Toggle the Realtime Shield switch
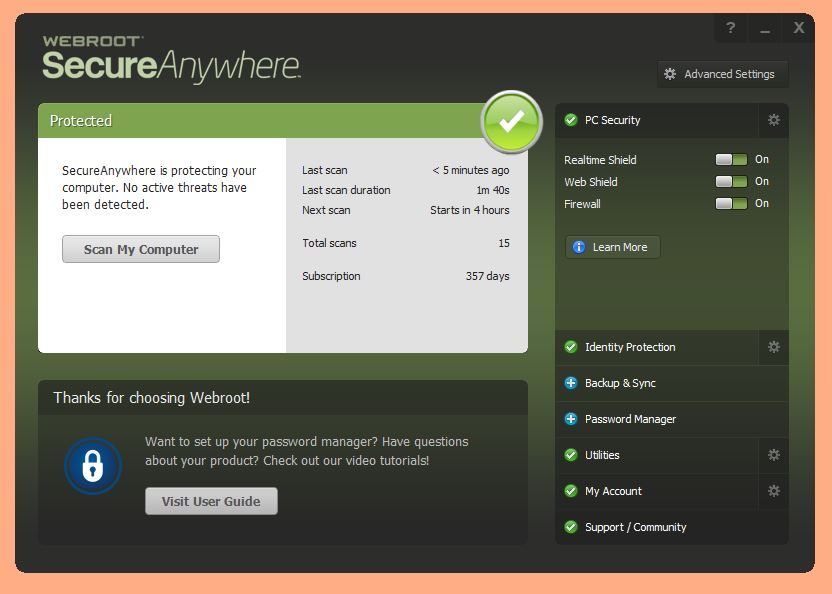832x594 pixels. point(731,159)
